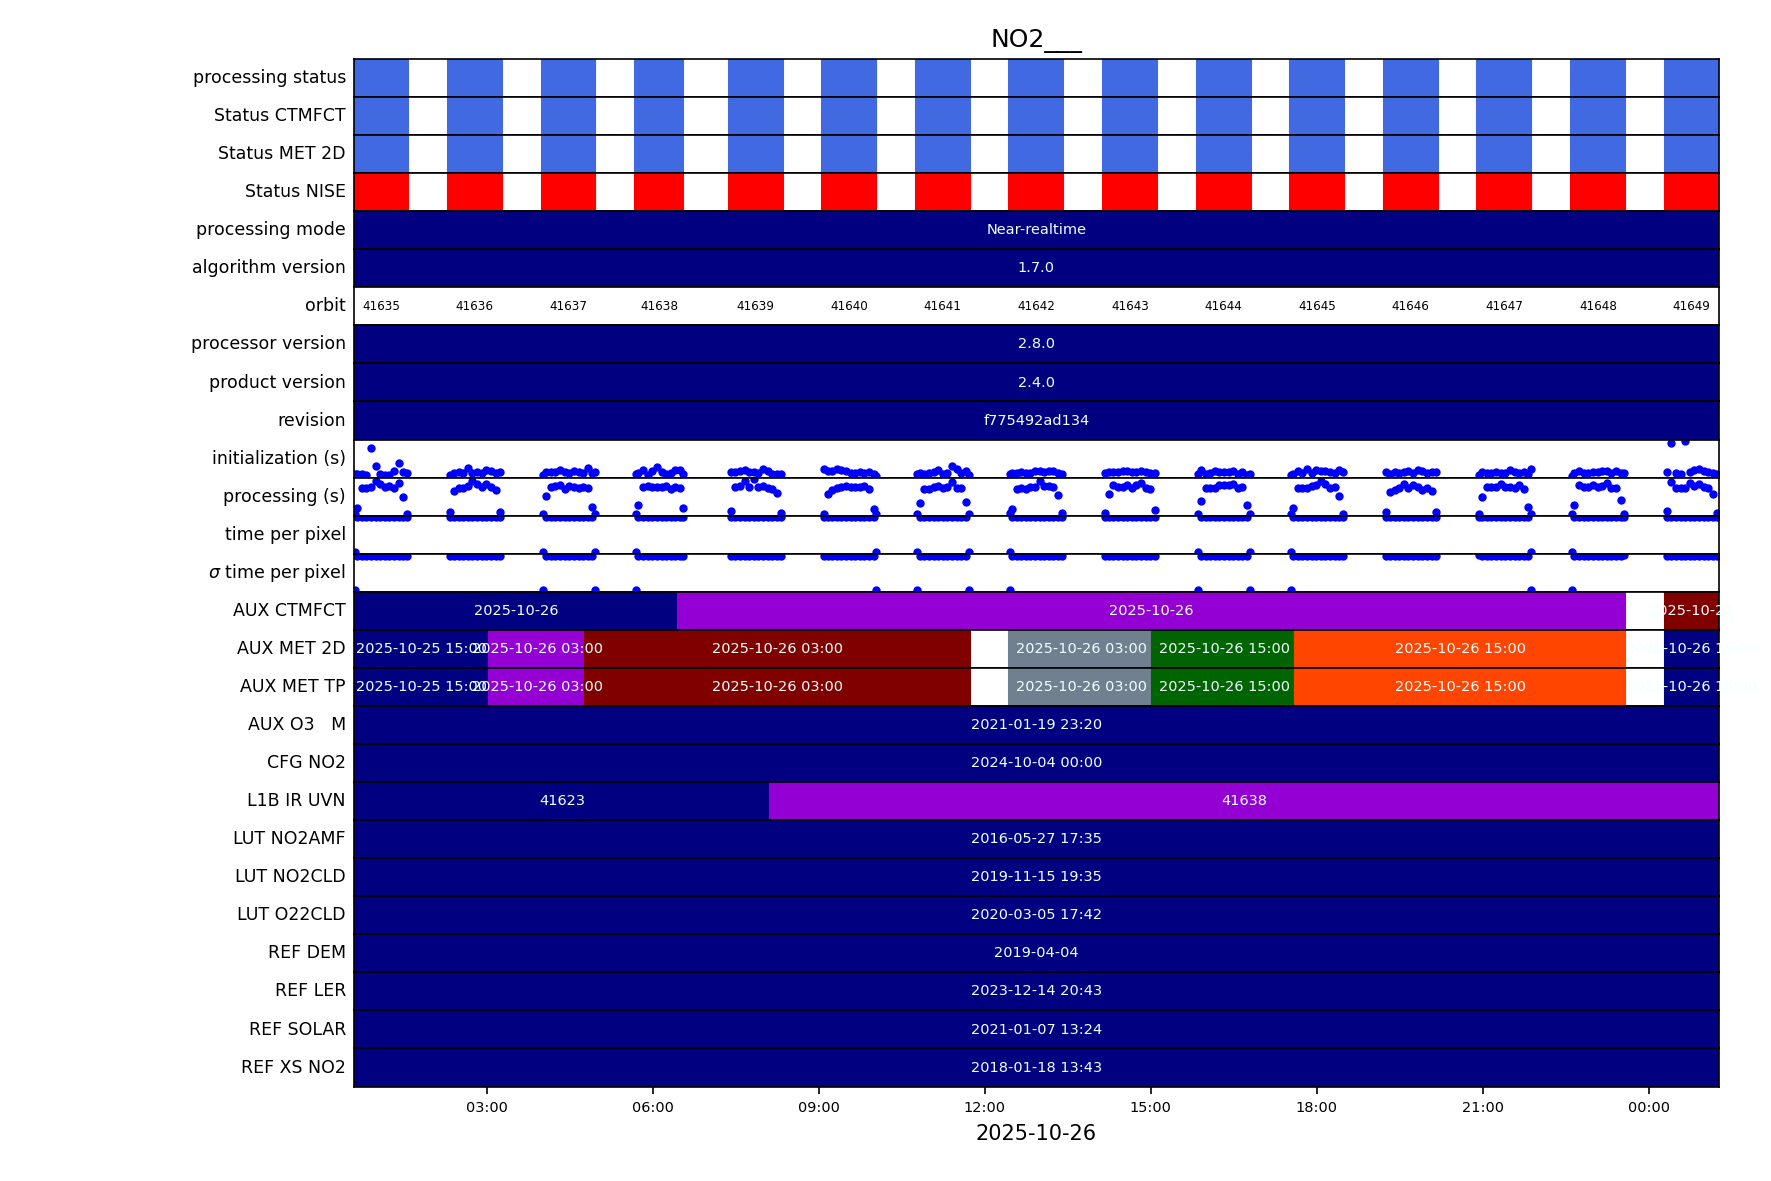1771x1181 pixels.
Task: Click the NO2___ chart title
Action: pyautogui.click(x=1035, y=39)
